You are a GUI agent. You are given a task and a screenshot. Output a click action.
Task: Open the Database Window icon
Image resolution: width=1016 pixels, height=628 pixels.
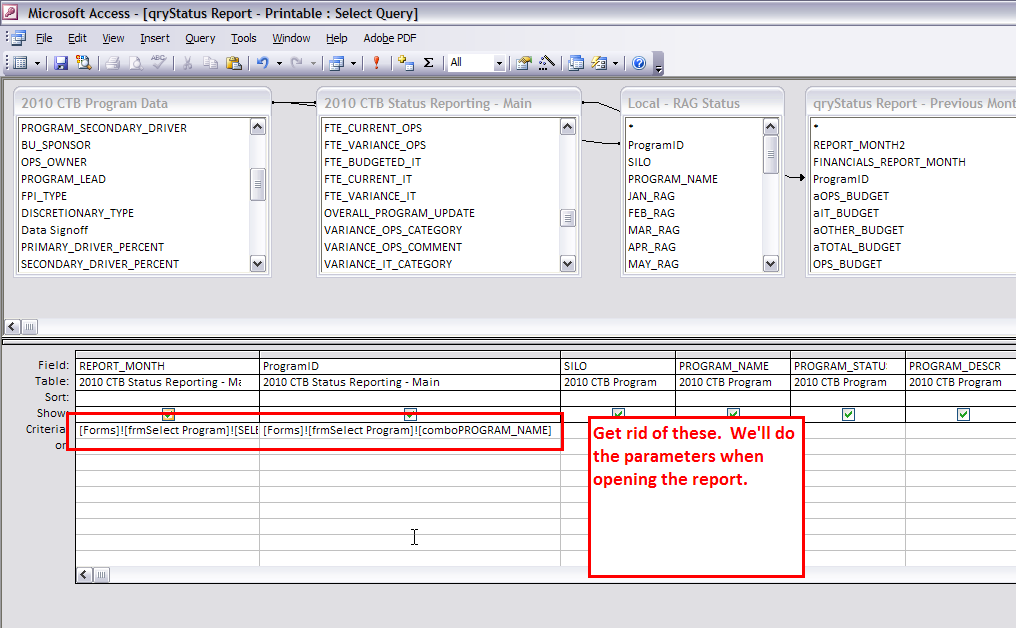coord(576,63)
